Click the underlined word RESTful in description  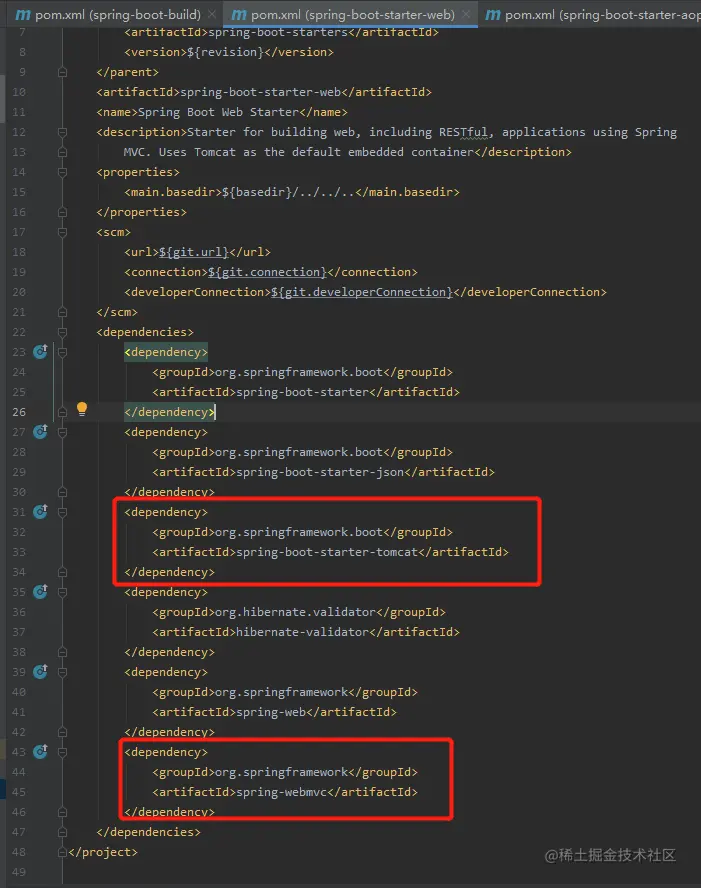(463, 132)
